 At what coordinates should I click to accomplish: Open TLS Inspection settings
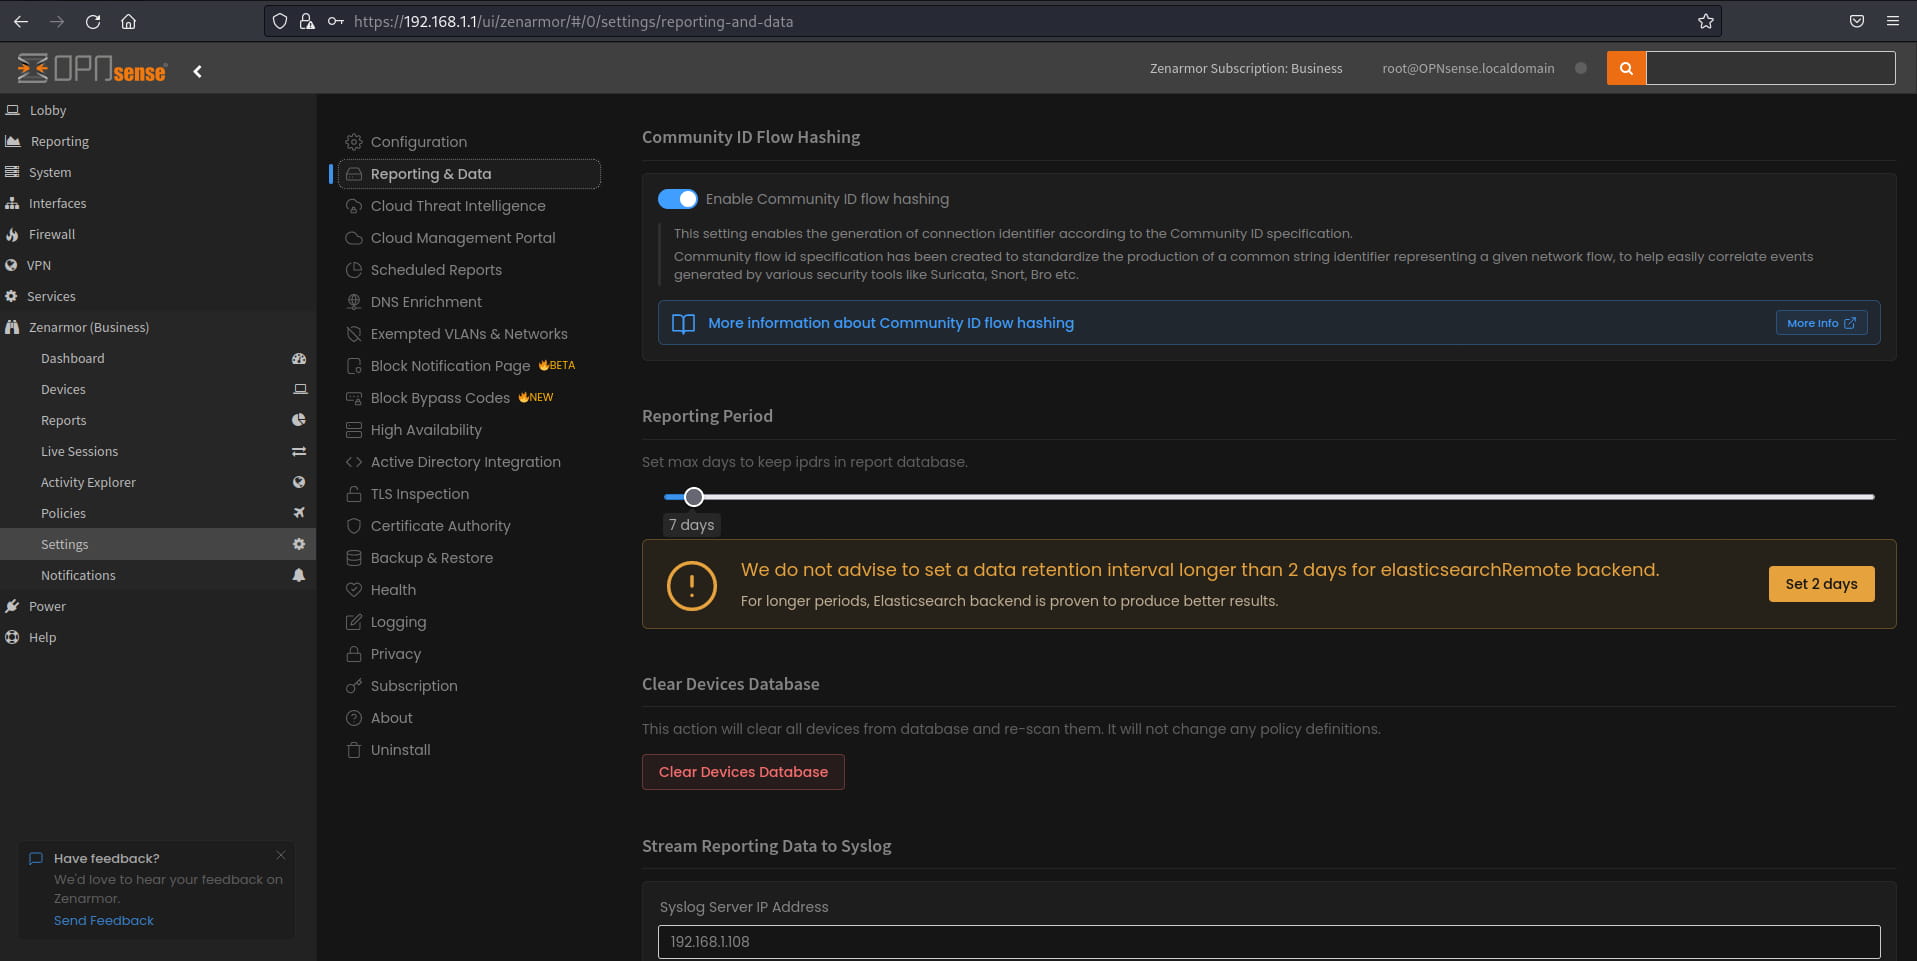[x=420, y=494]
